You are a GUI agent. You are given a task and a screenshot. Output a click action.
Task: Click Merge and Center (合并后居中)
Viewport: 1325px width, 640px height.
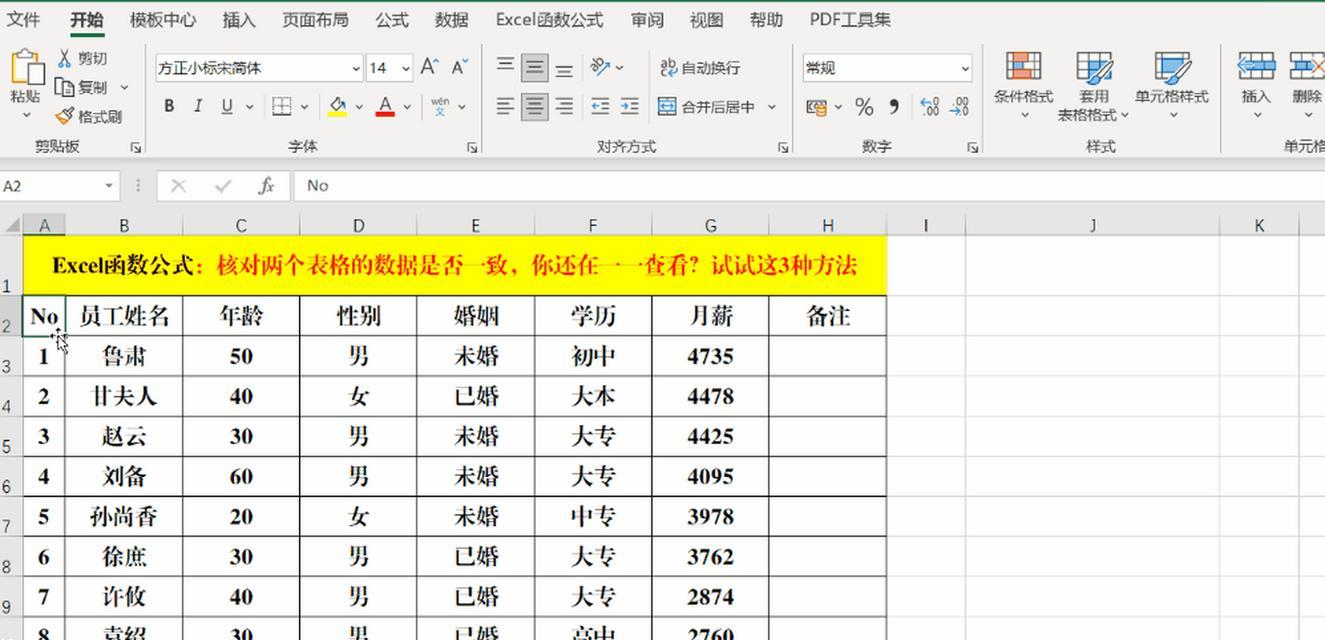tap(708, 106)
